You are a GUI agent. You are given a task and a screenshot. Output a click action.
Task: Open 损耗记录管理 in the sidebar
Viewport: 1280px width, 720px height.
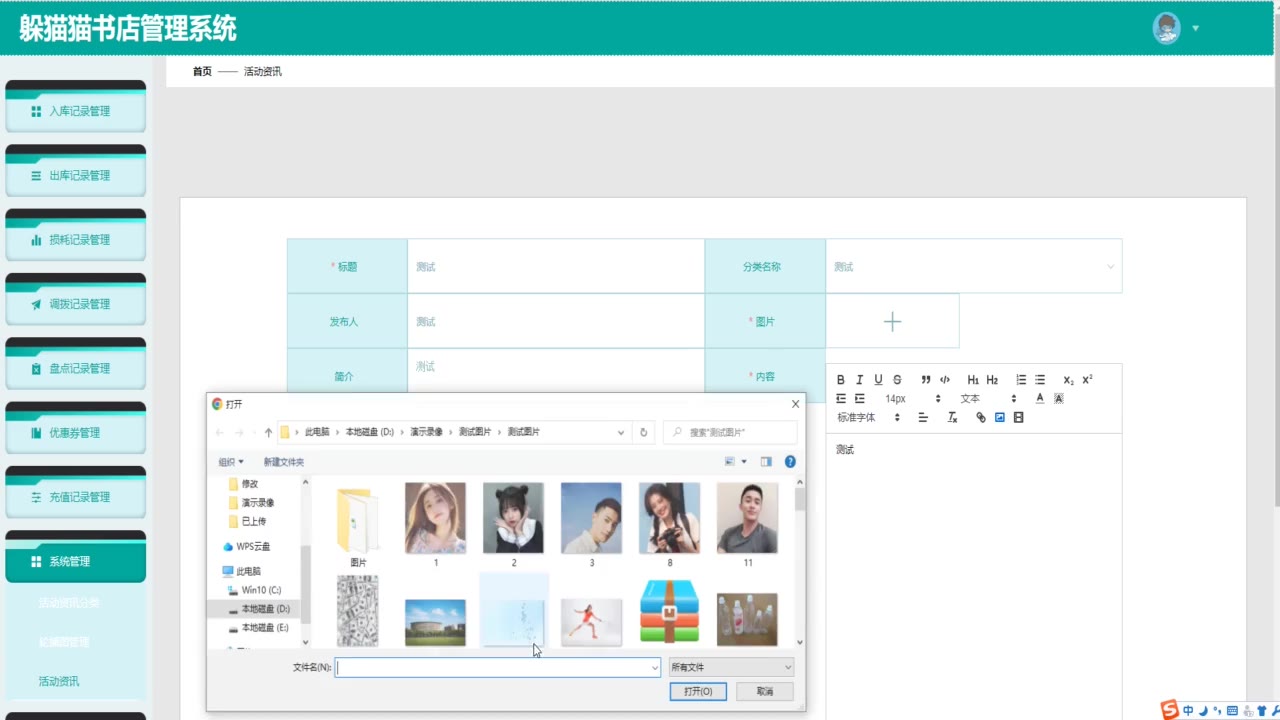76,240
